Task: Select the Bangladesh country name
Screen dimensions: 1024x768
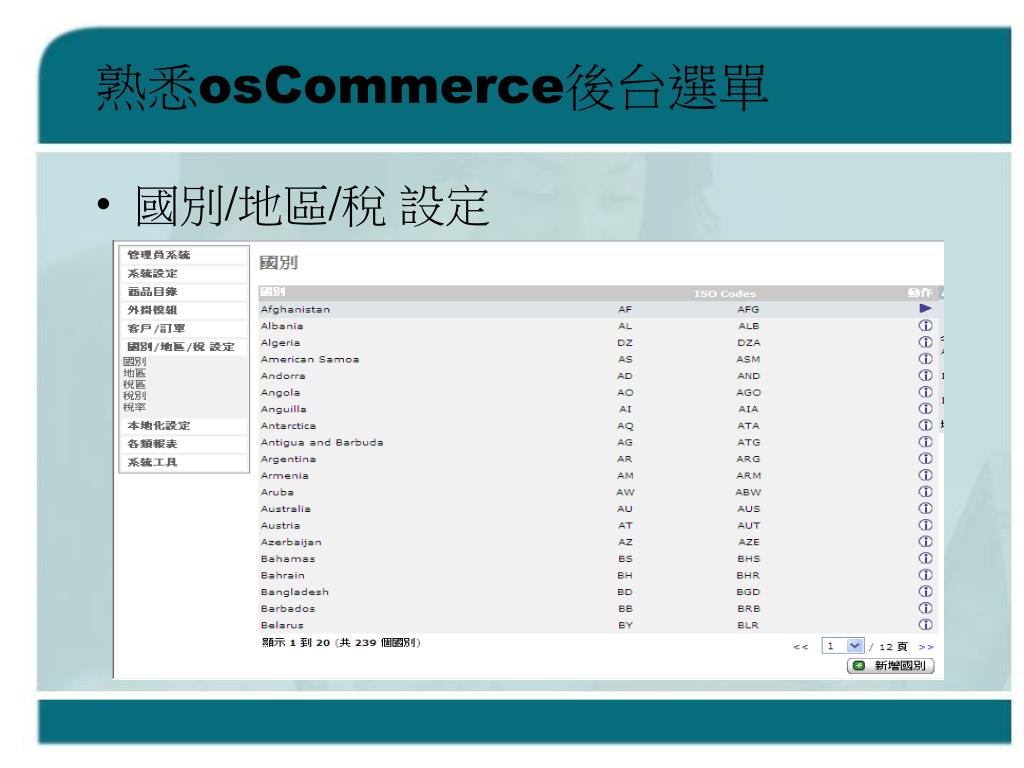Action: (295, 592)
